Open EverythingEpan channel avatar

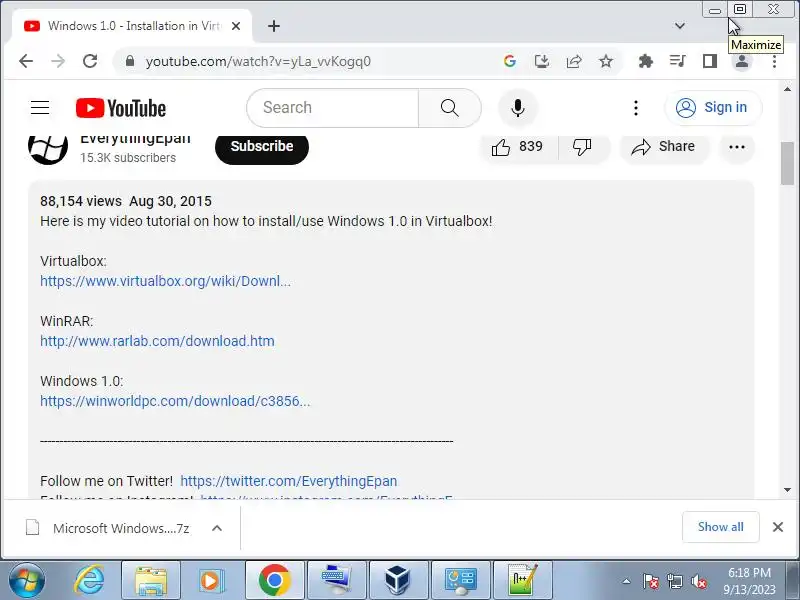click(48, 148)
